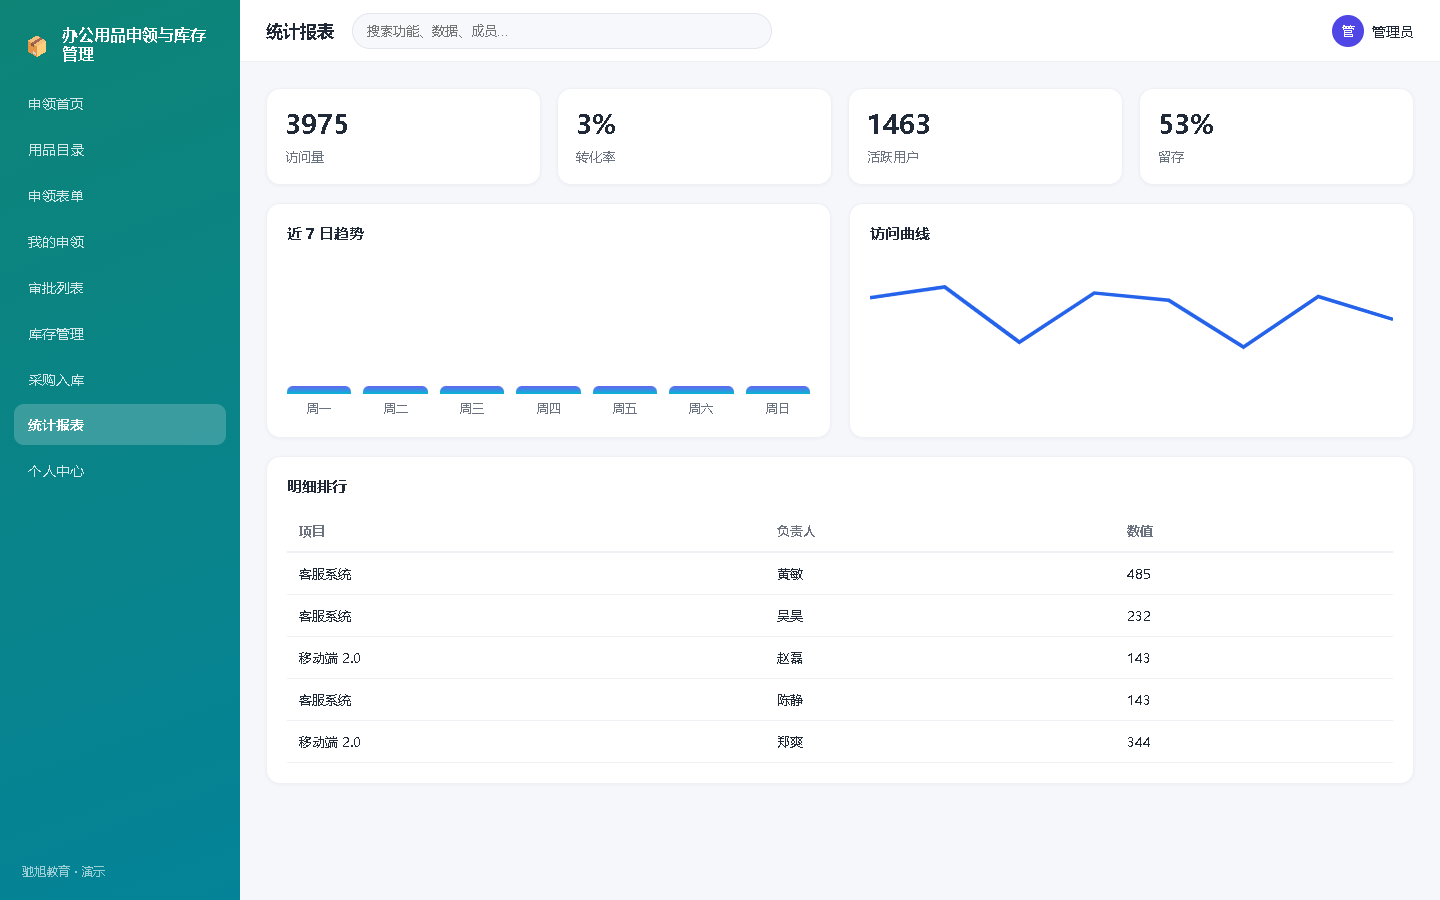Focus the 搜索功能 search field
Screen dimensions: 1440x900
click(x=562, y=31)
